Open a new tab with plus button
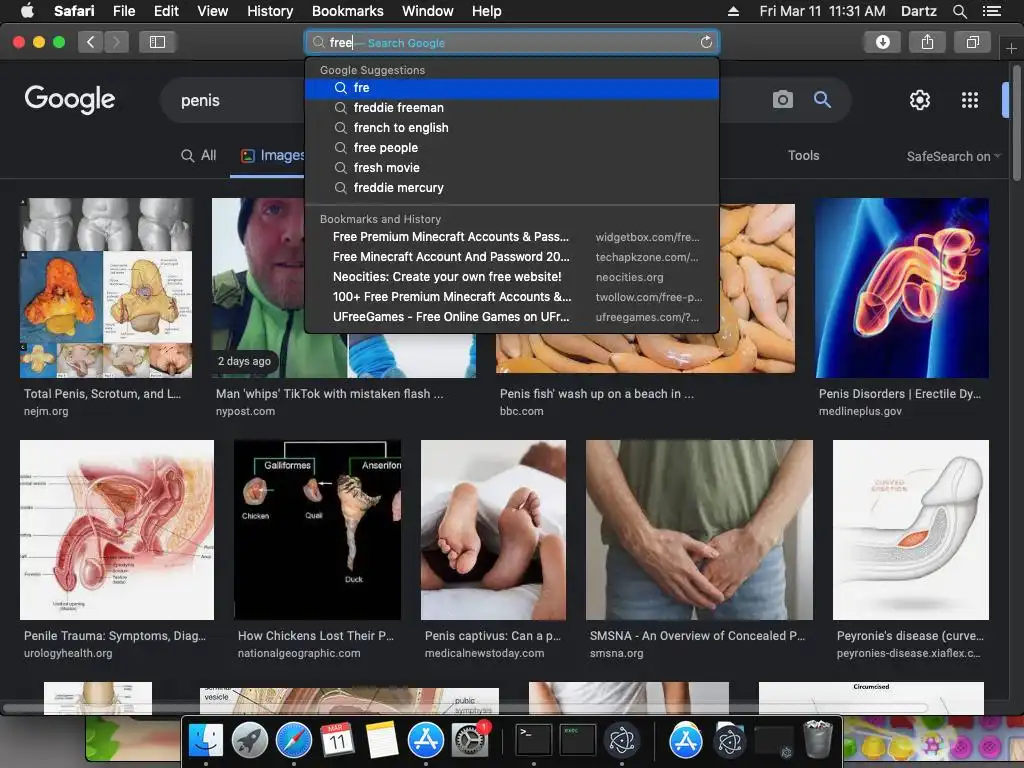 click(x=1011, y=48)
